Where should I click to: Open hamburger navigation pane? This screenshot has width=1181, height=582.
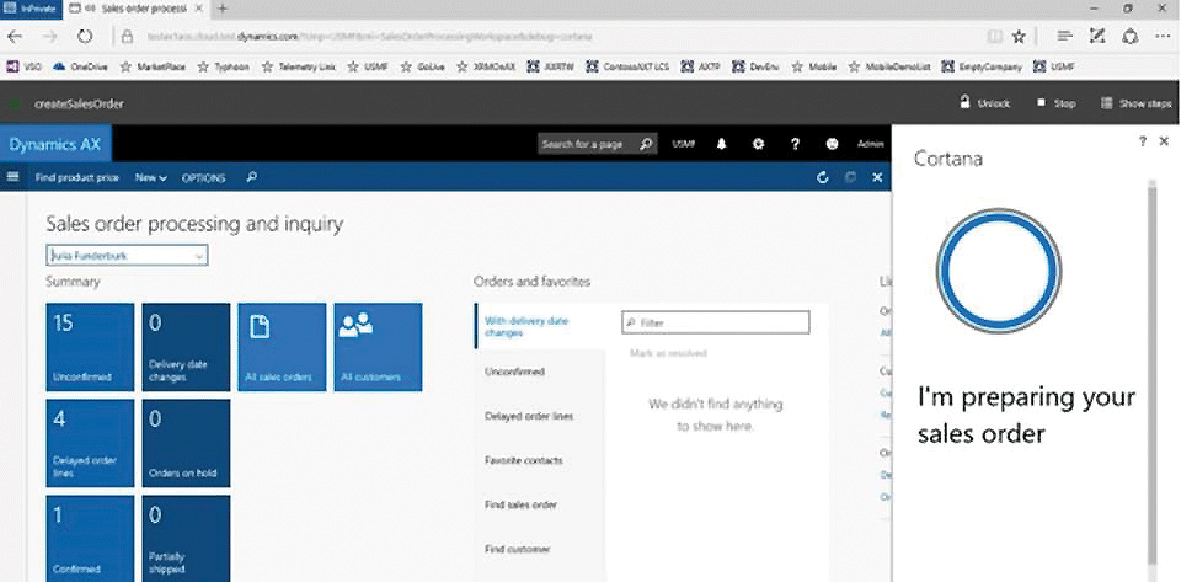(11, 177)
